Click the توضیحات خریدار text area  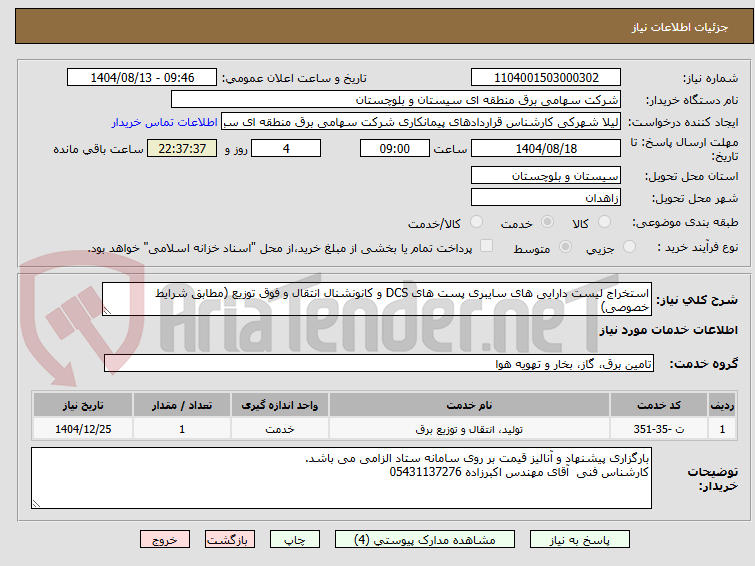tap(341, 478)
